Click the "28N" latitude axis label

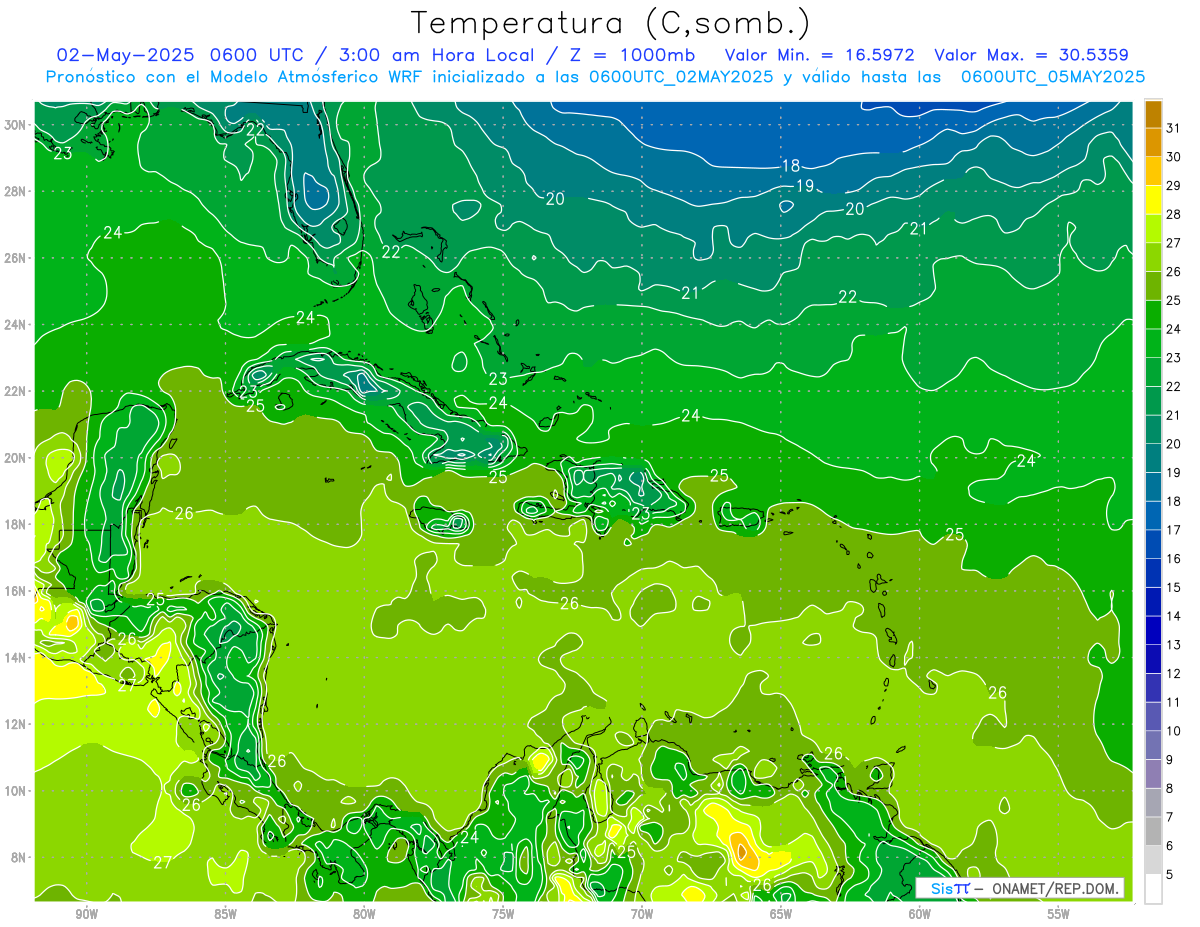coord(16,191)
